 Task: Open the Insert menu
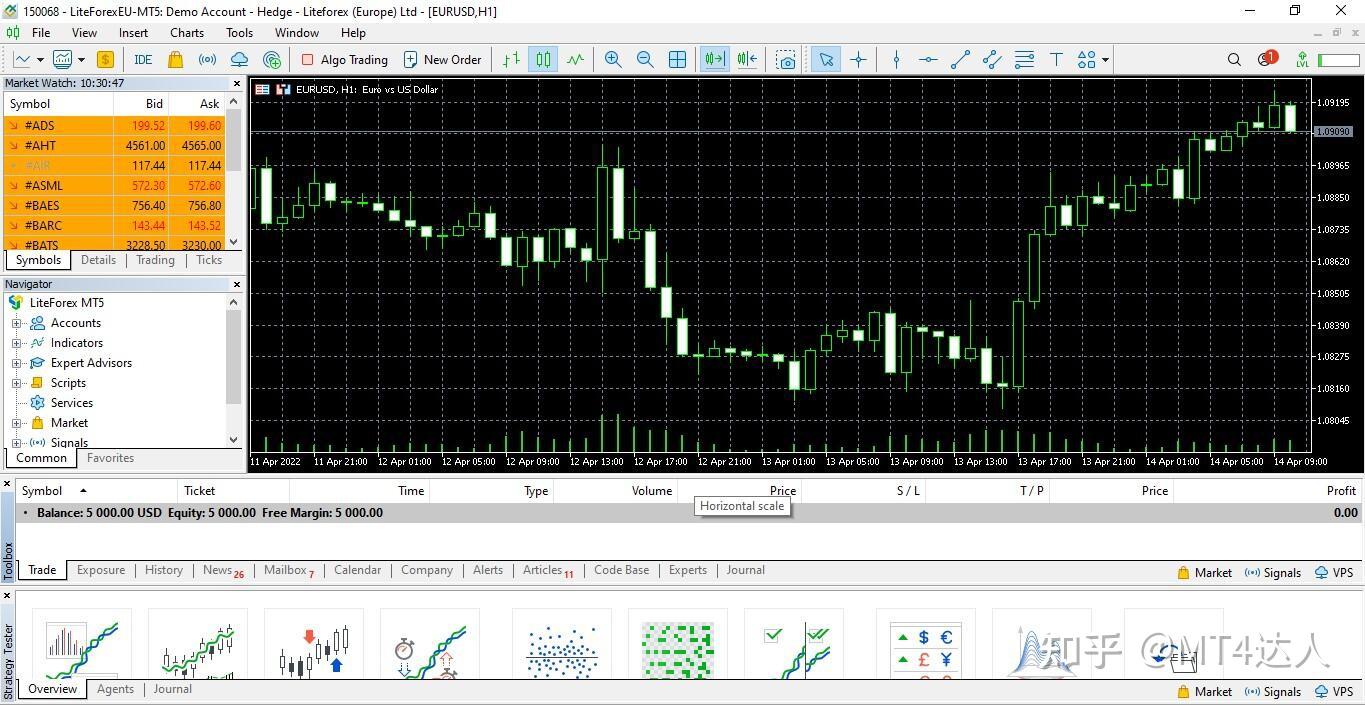pyautogui.click(x=133, y=33)
